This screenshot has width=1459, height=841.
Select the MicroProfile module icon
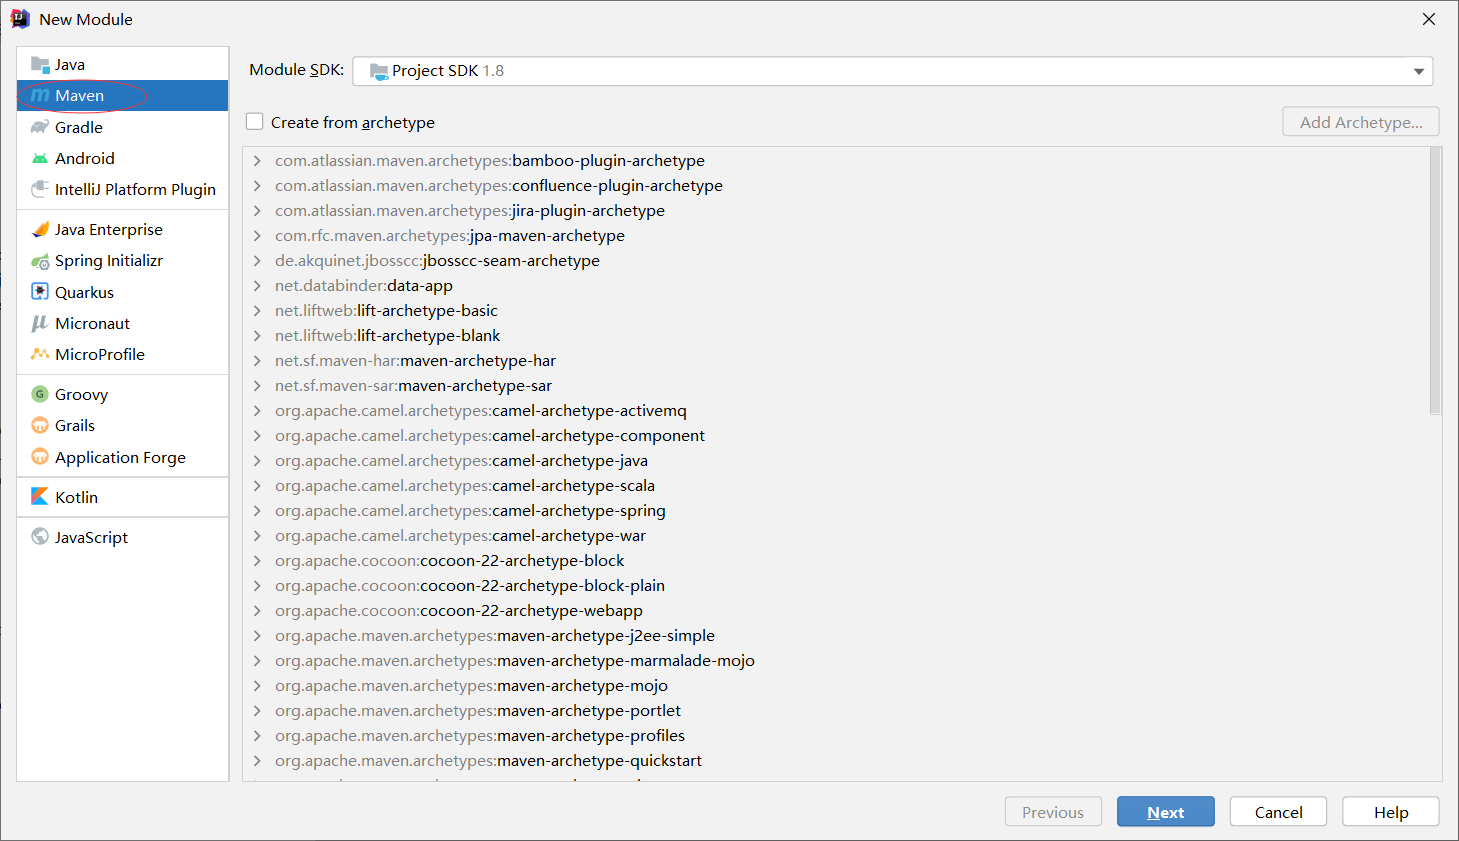(40, 354)
